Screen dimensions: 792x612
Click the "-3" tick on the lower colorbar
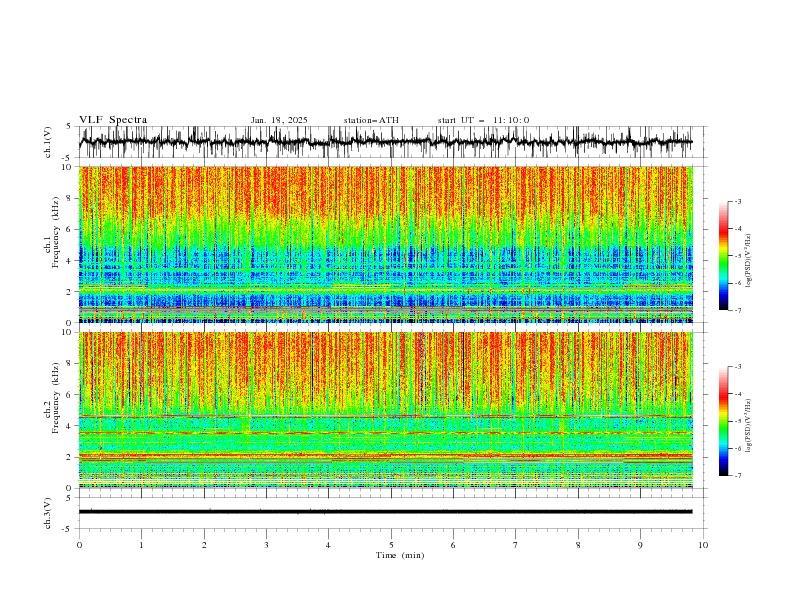[x=738, y=367]
